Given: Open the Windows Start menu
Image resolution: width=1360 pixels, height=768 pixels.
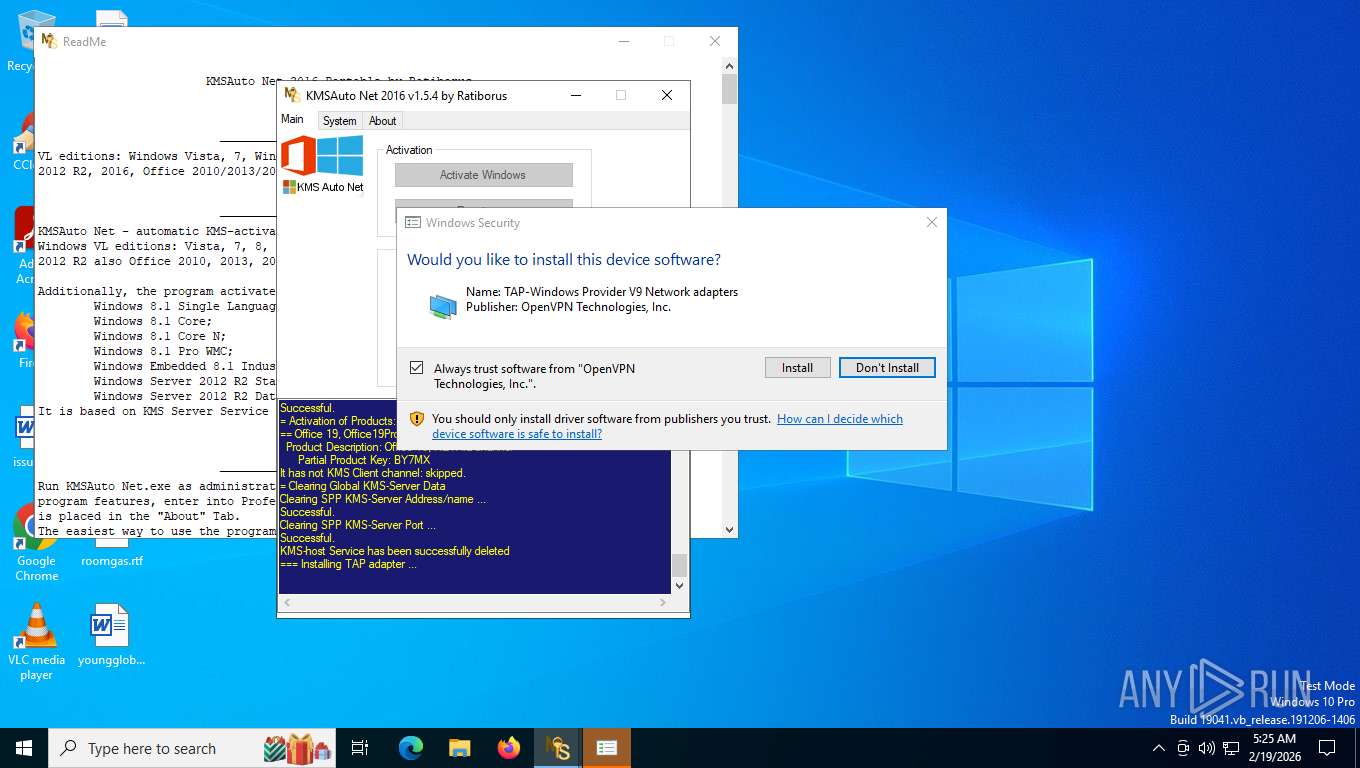Looking at the screenshot, I should pos(23,748).
